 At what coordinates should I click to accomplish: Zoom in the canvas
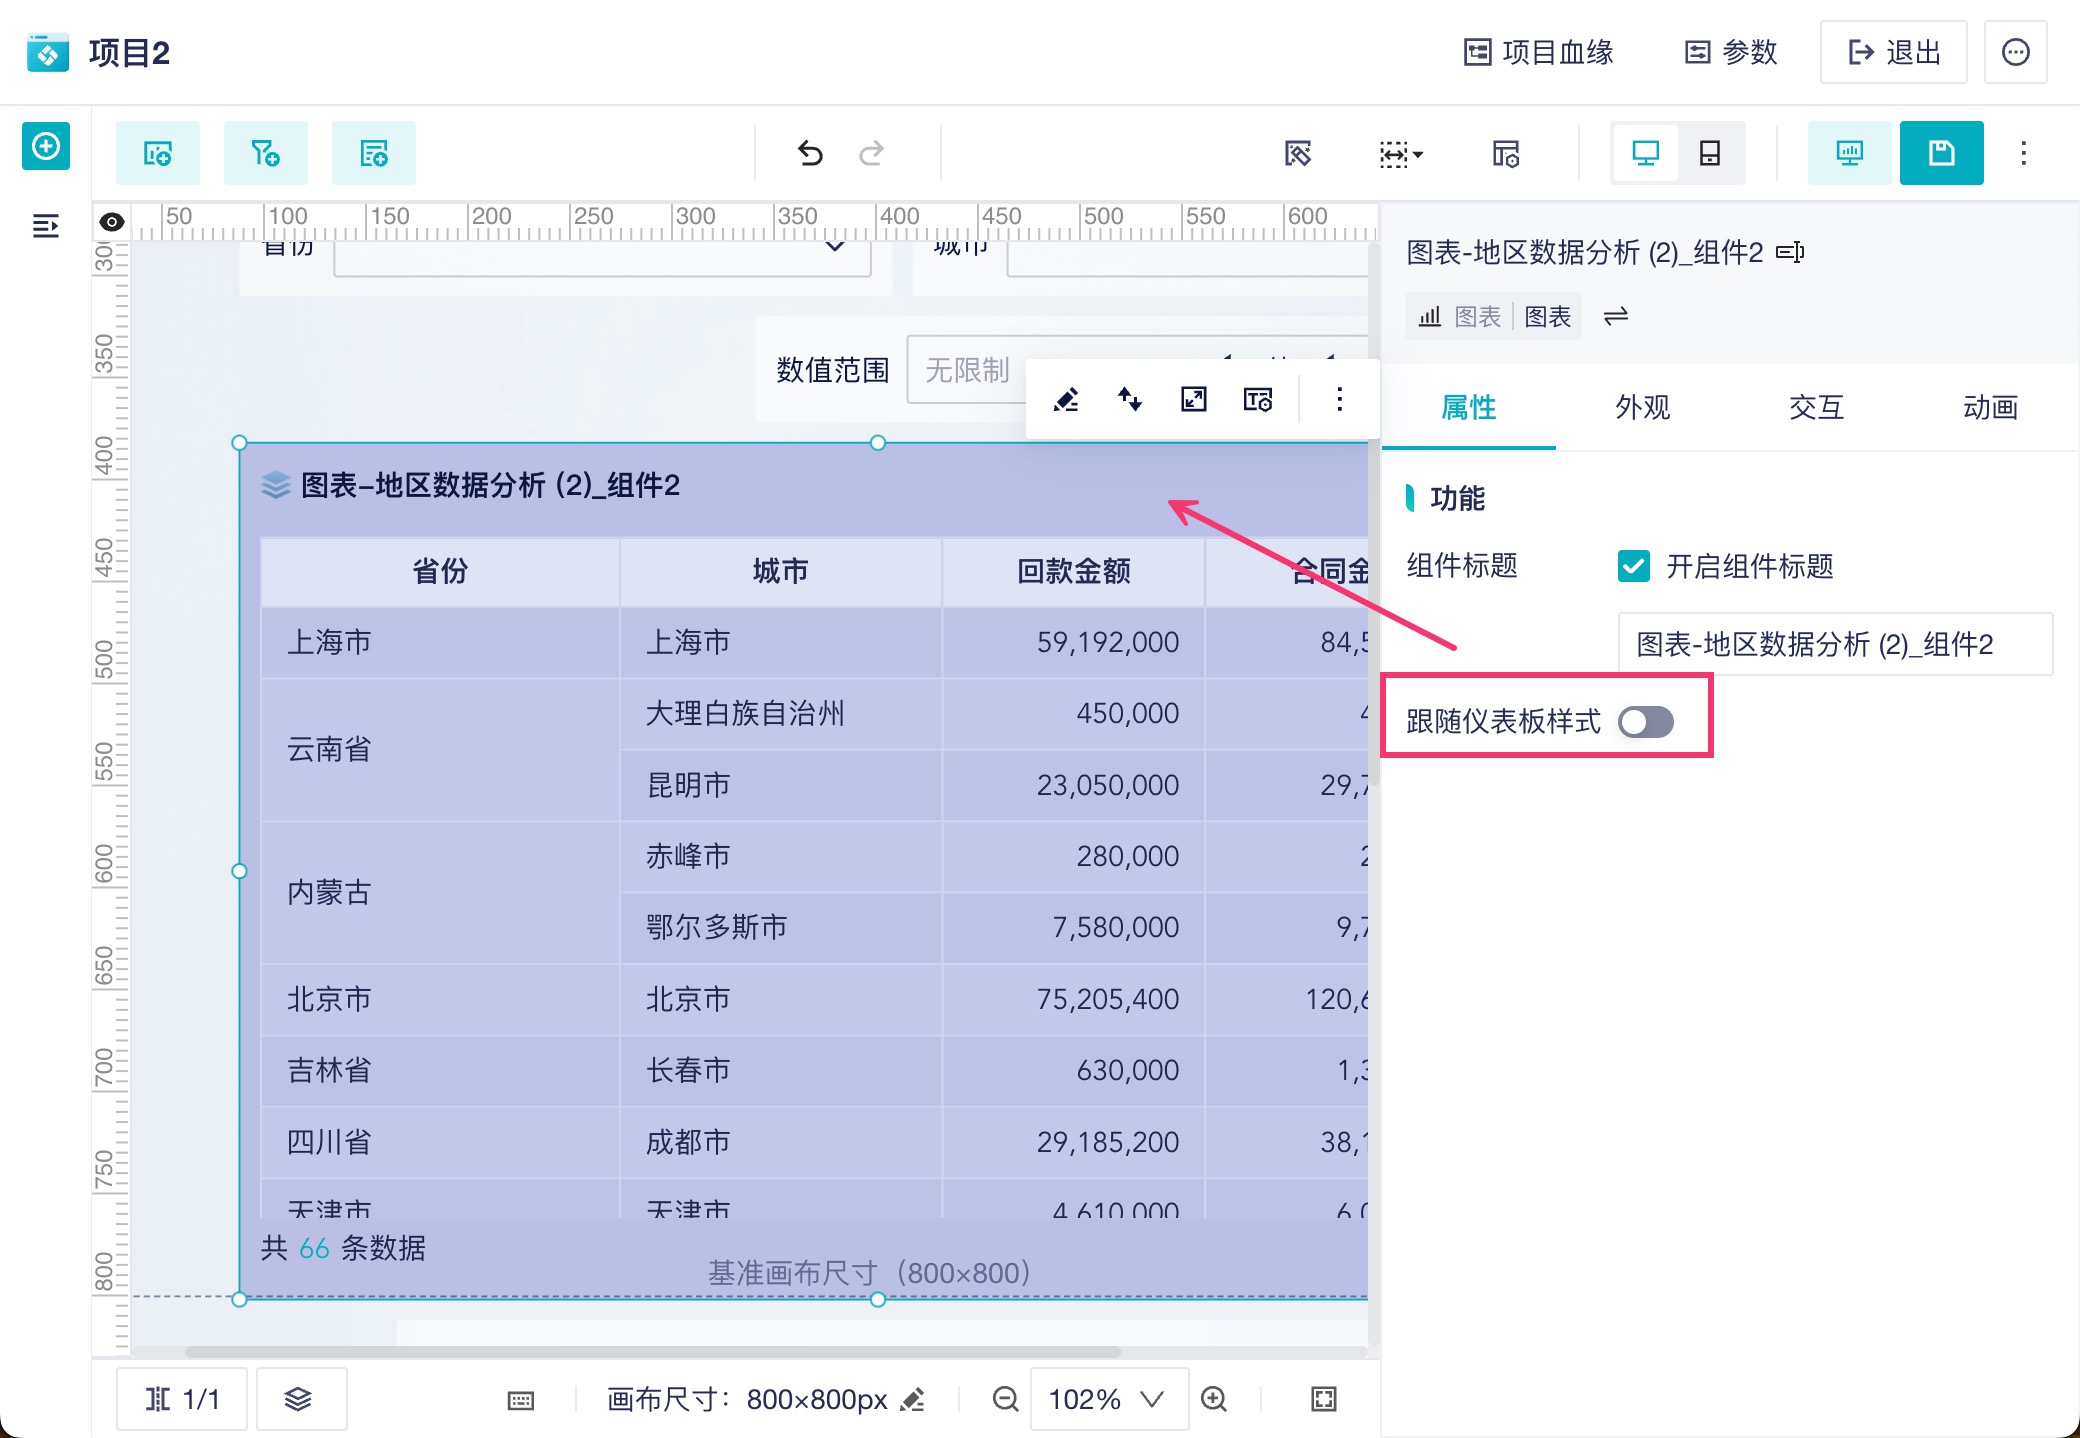point(1214,1399)
